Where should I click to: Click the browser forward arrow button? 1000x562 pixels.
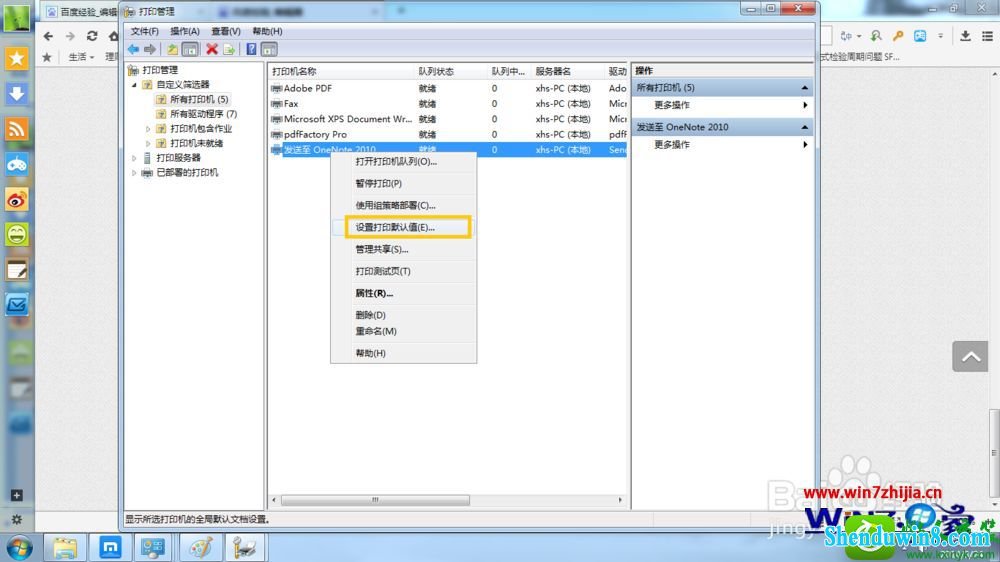pyautogui.click(x=70, y=36)
